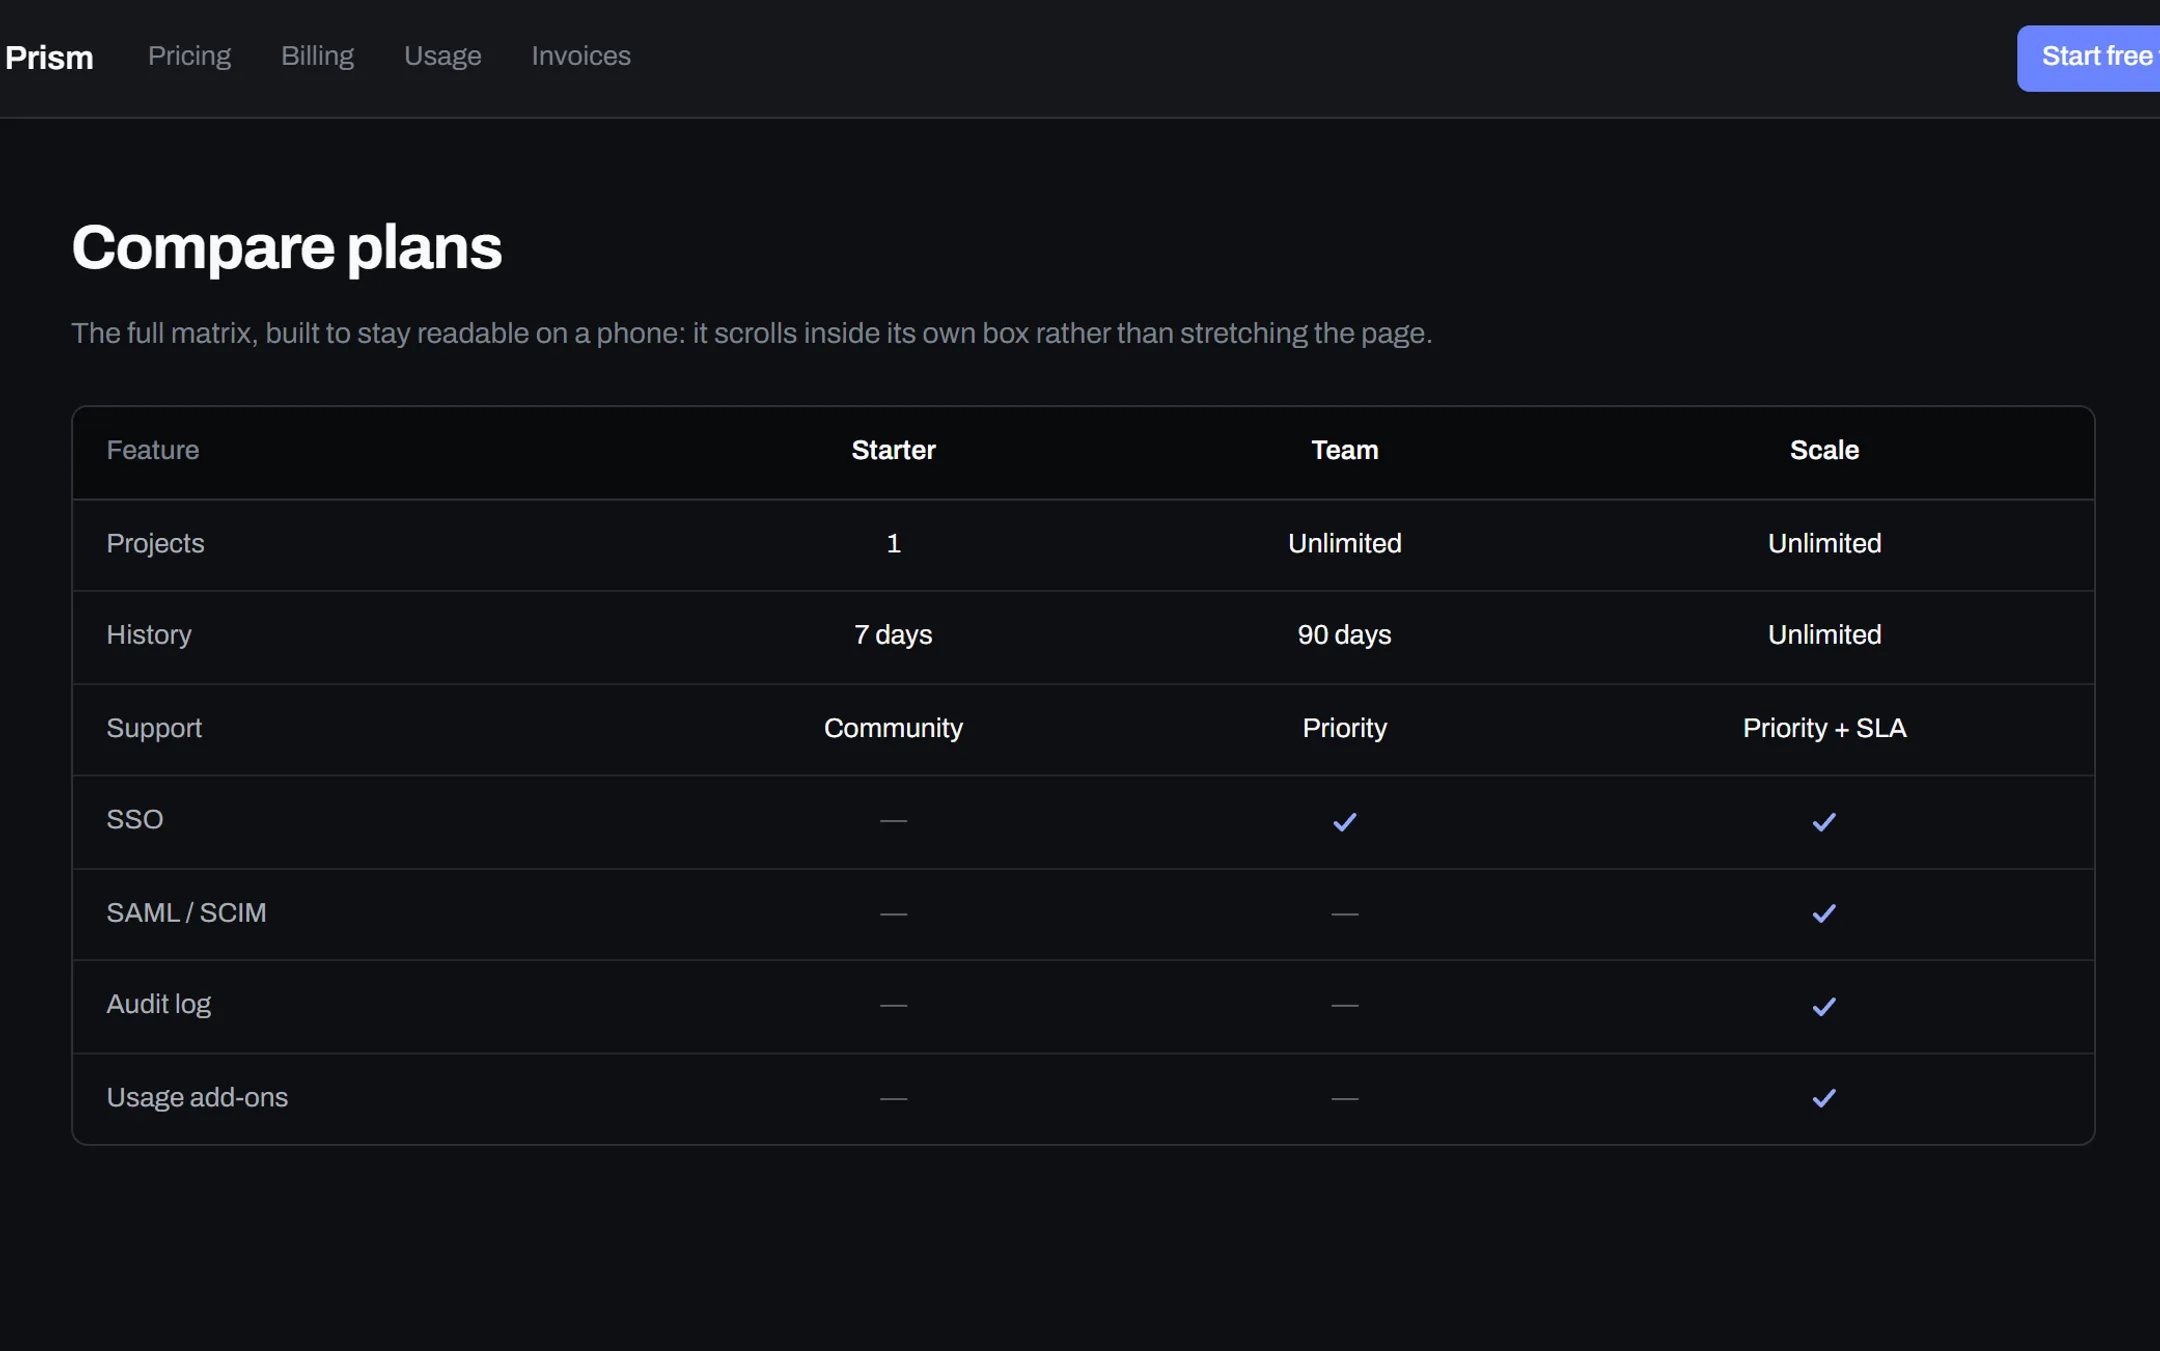Click the Start free button
The height and width of the screenshot is (1351, 2160).
[x=2088, y=58]
